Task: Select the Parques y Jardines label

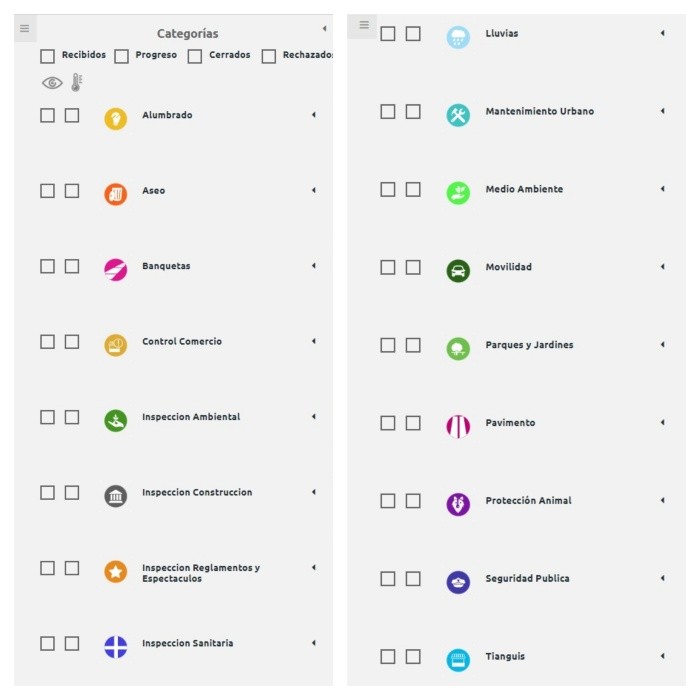Action: [x=529, y=345]
